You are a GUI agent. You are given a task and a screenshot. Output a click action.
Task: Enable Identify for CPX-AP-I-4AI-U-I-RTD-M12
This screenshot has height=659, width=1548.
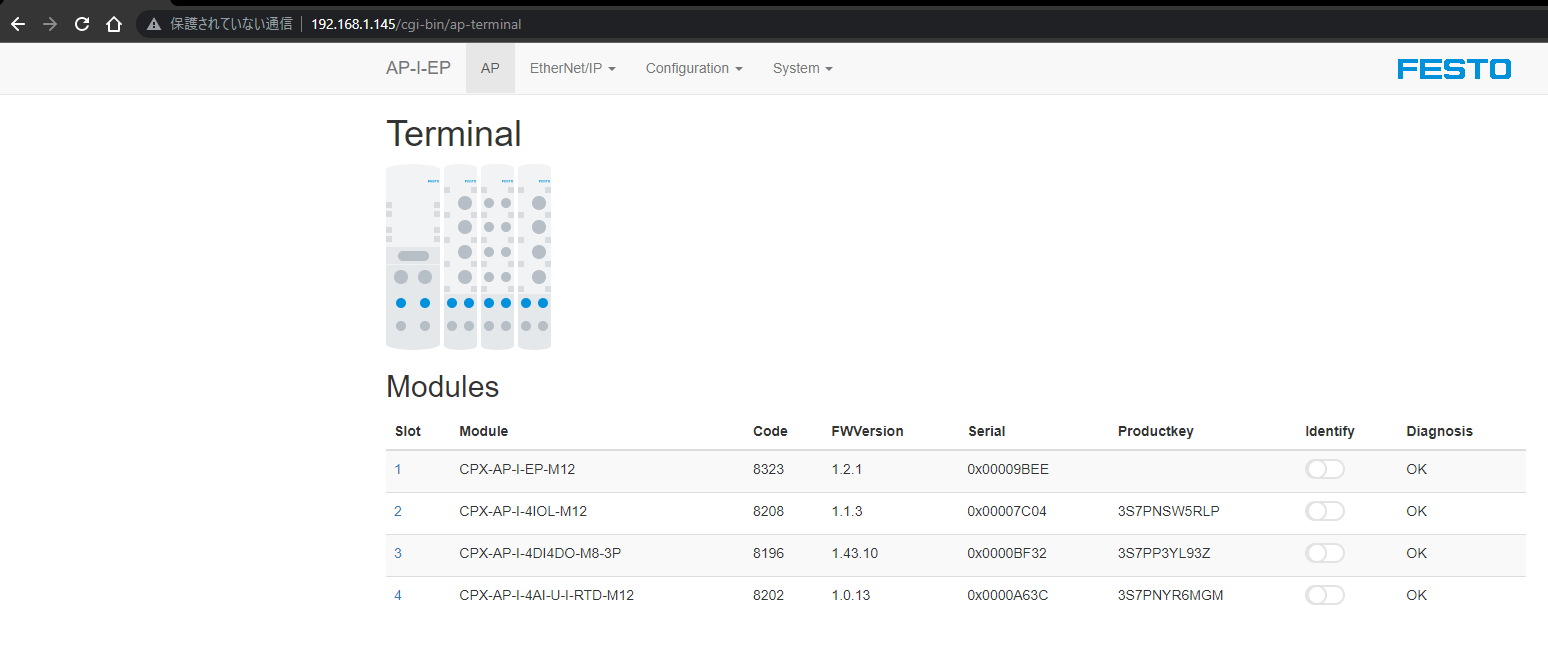[x=1325, y=595]
